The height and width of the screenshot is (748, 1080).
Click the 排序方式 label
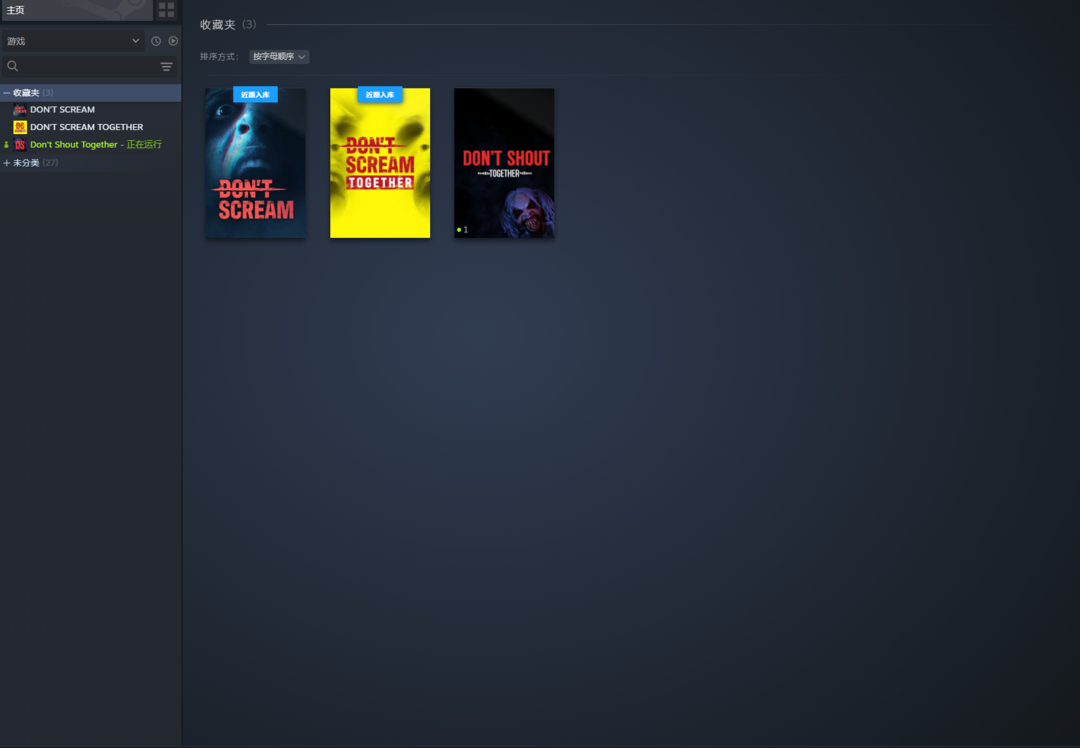[x=219, y=56]
